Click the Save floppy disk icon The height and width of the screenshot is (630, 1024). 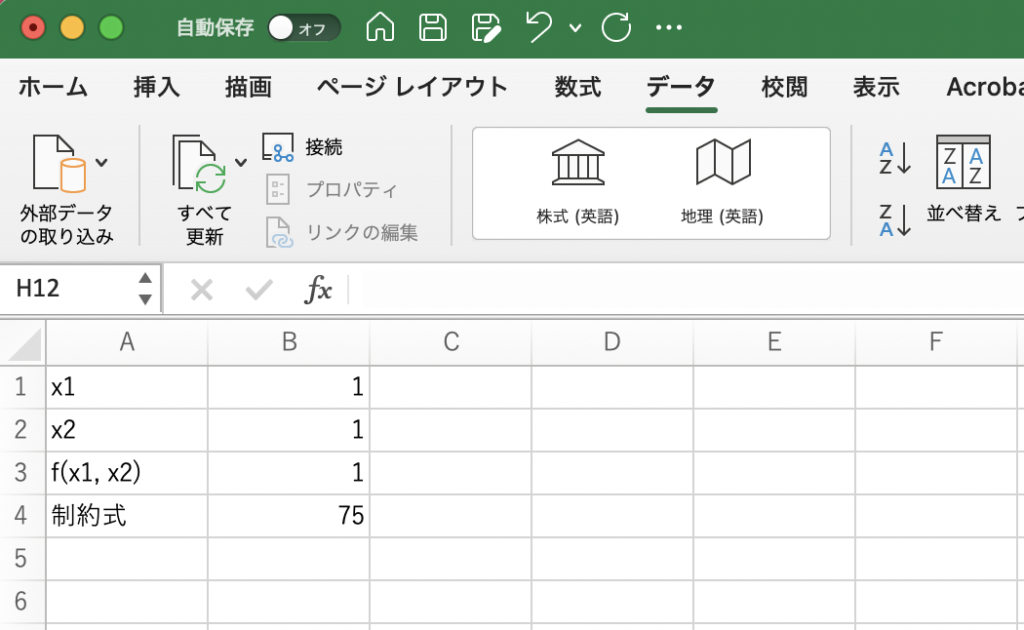tap(432, 27)
